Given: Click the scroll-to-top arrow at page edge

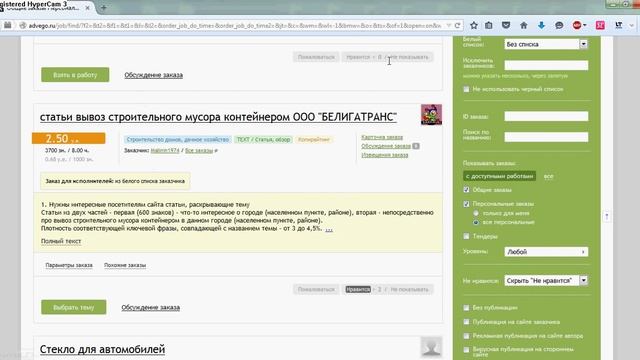Looking at the screenshot, I should (607, 216).
